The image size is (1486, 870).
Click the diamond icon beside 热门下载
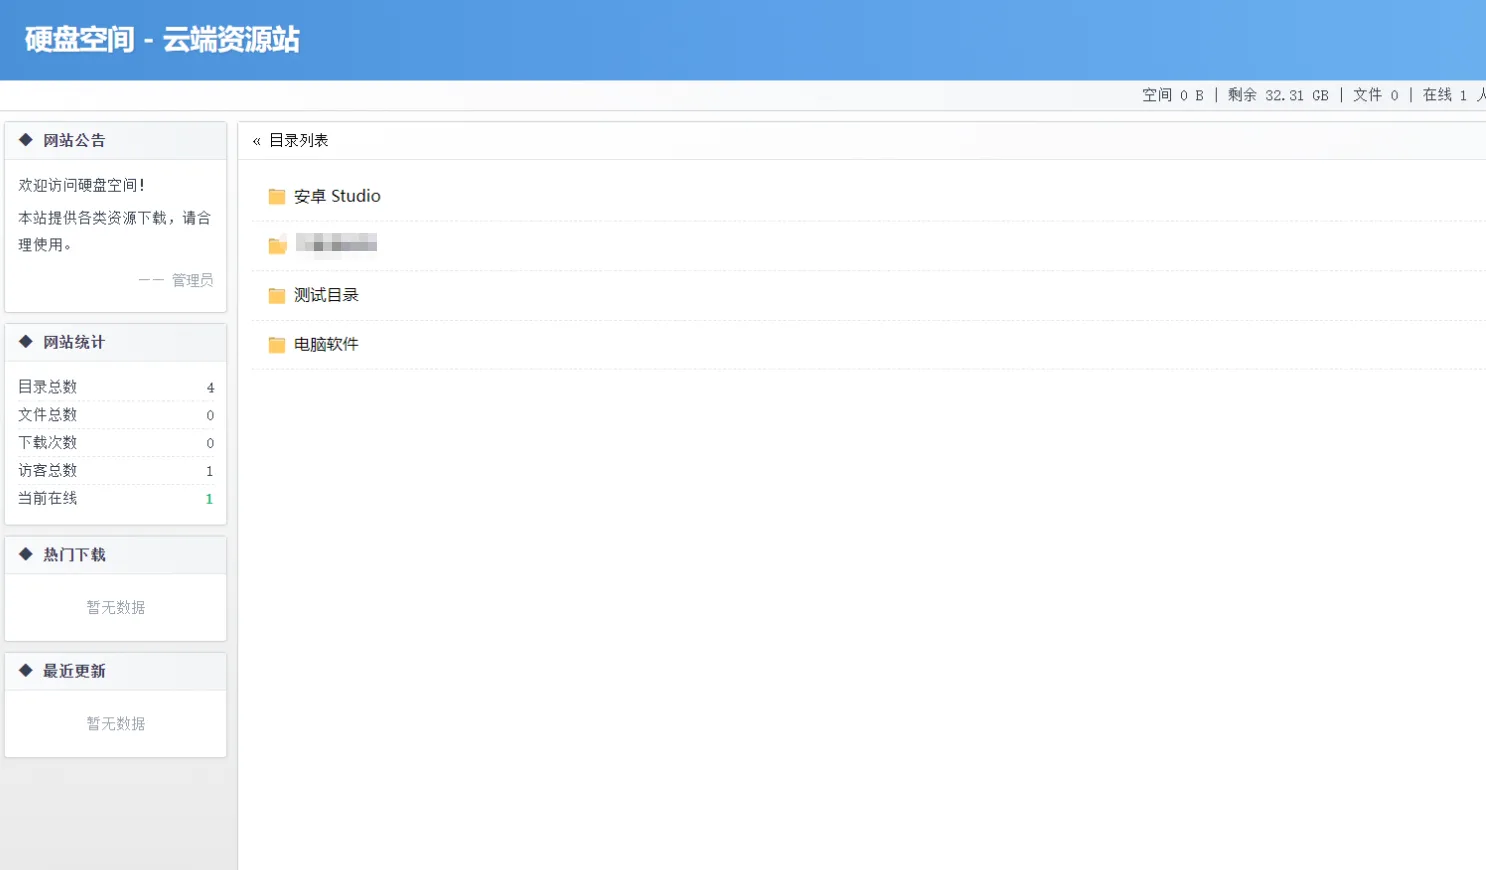click(26, 554)
